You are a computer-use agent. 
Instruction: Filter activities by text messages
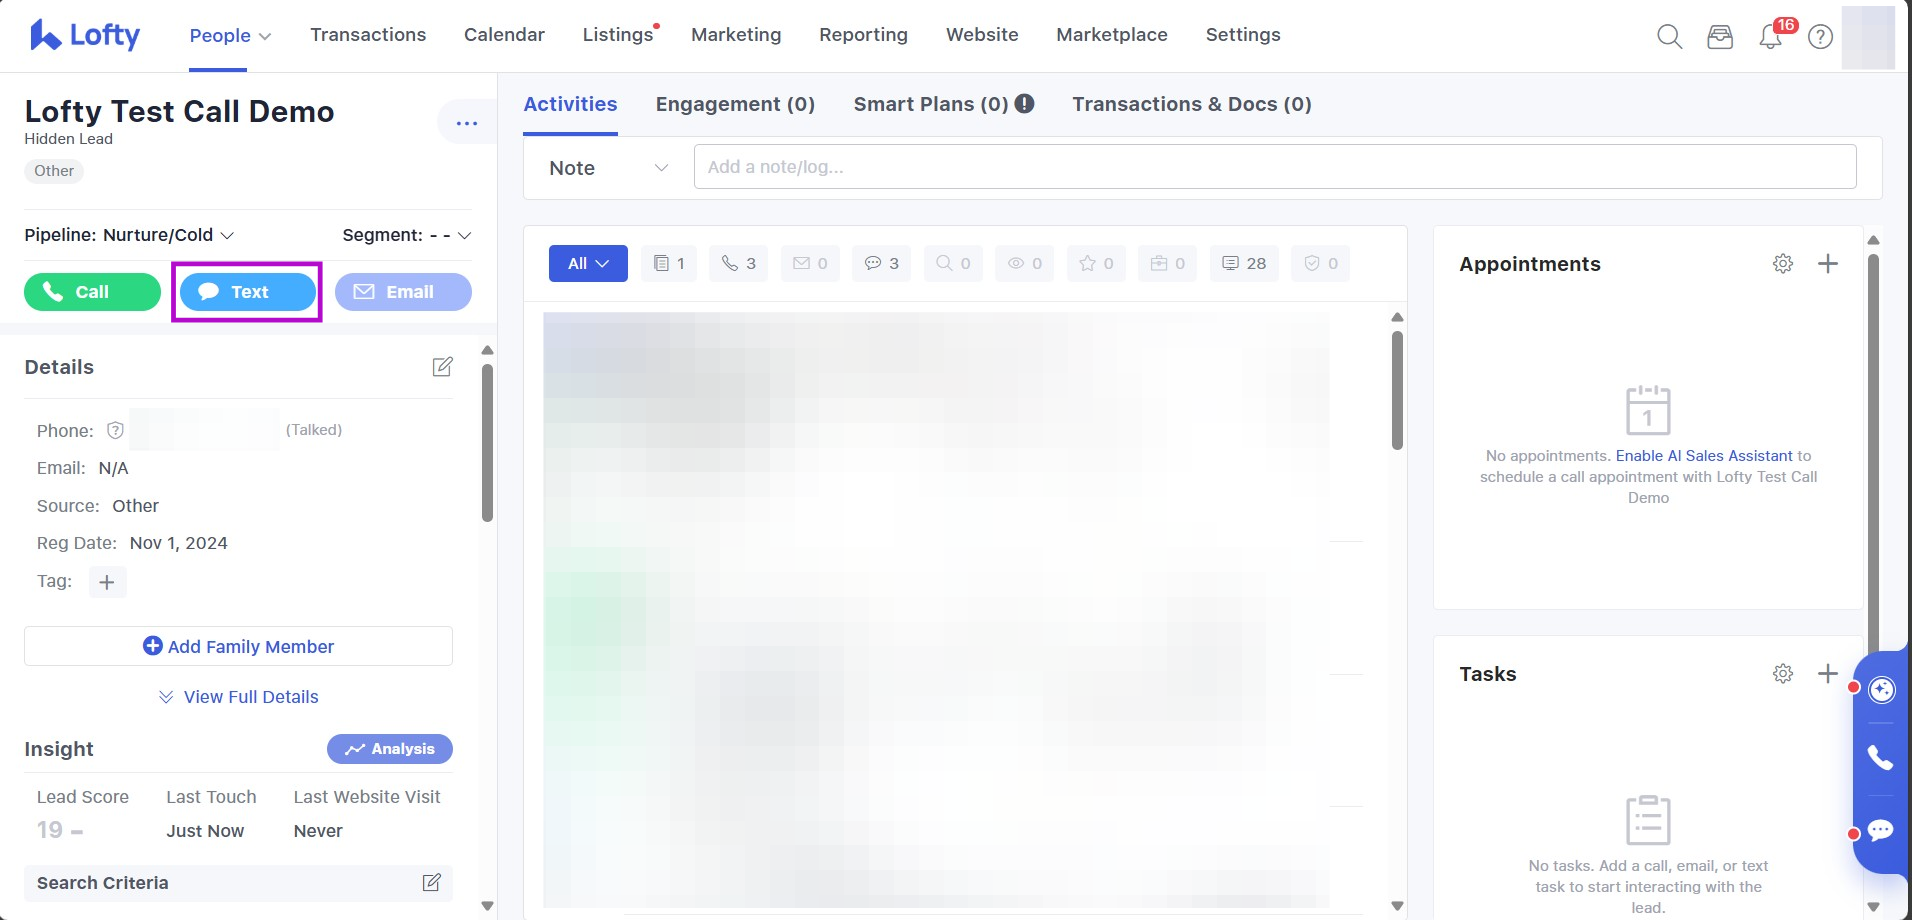click(881, 264)
